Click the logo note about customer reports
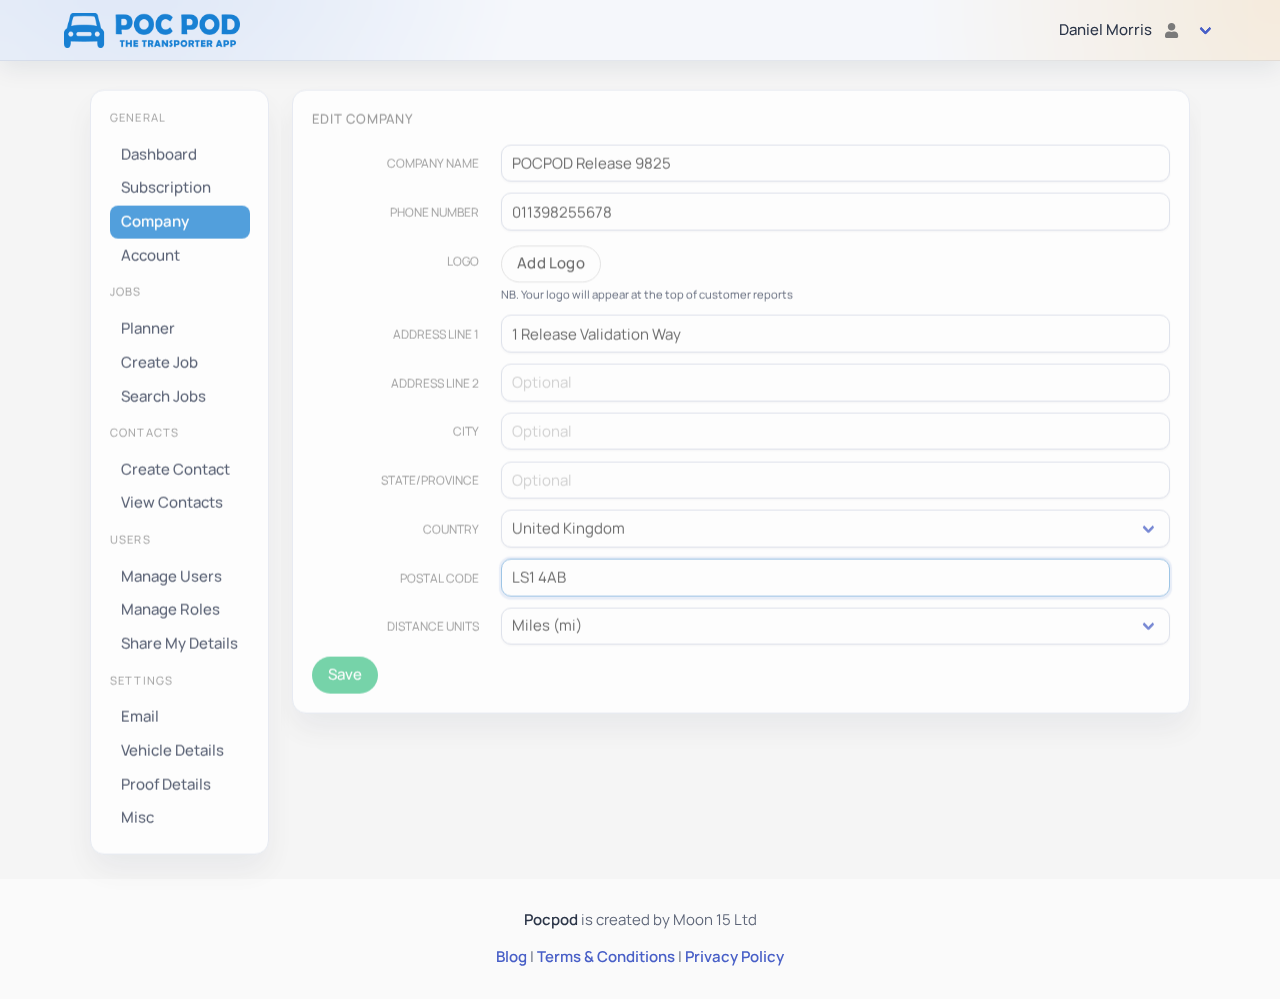The image size is (1280, 999). tap(647, 295)
